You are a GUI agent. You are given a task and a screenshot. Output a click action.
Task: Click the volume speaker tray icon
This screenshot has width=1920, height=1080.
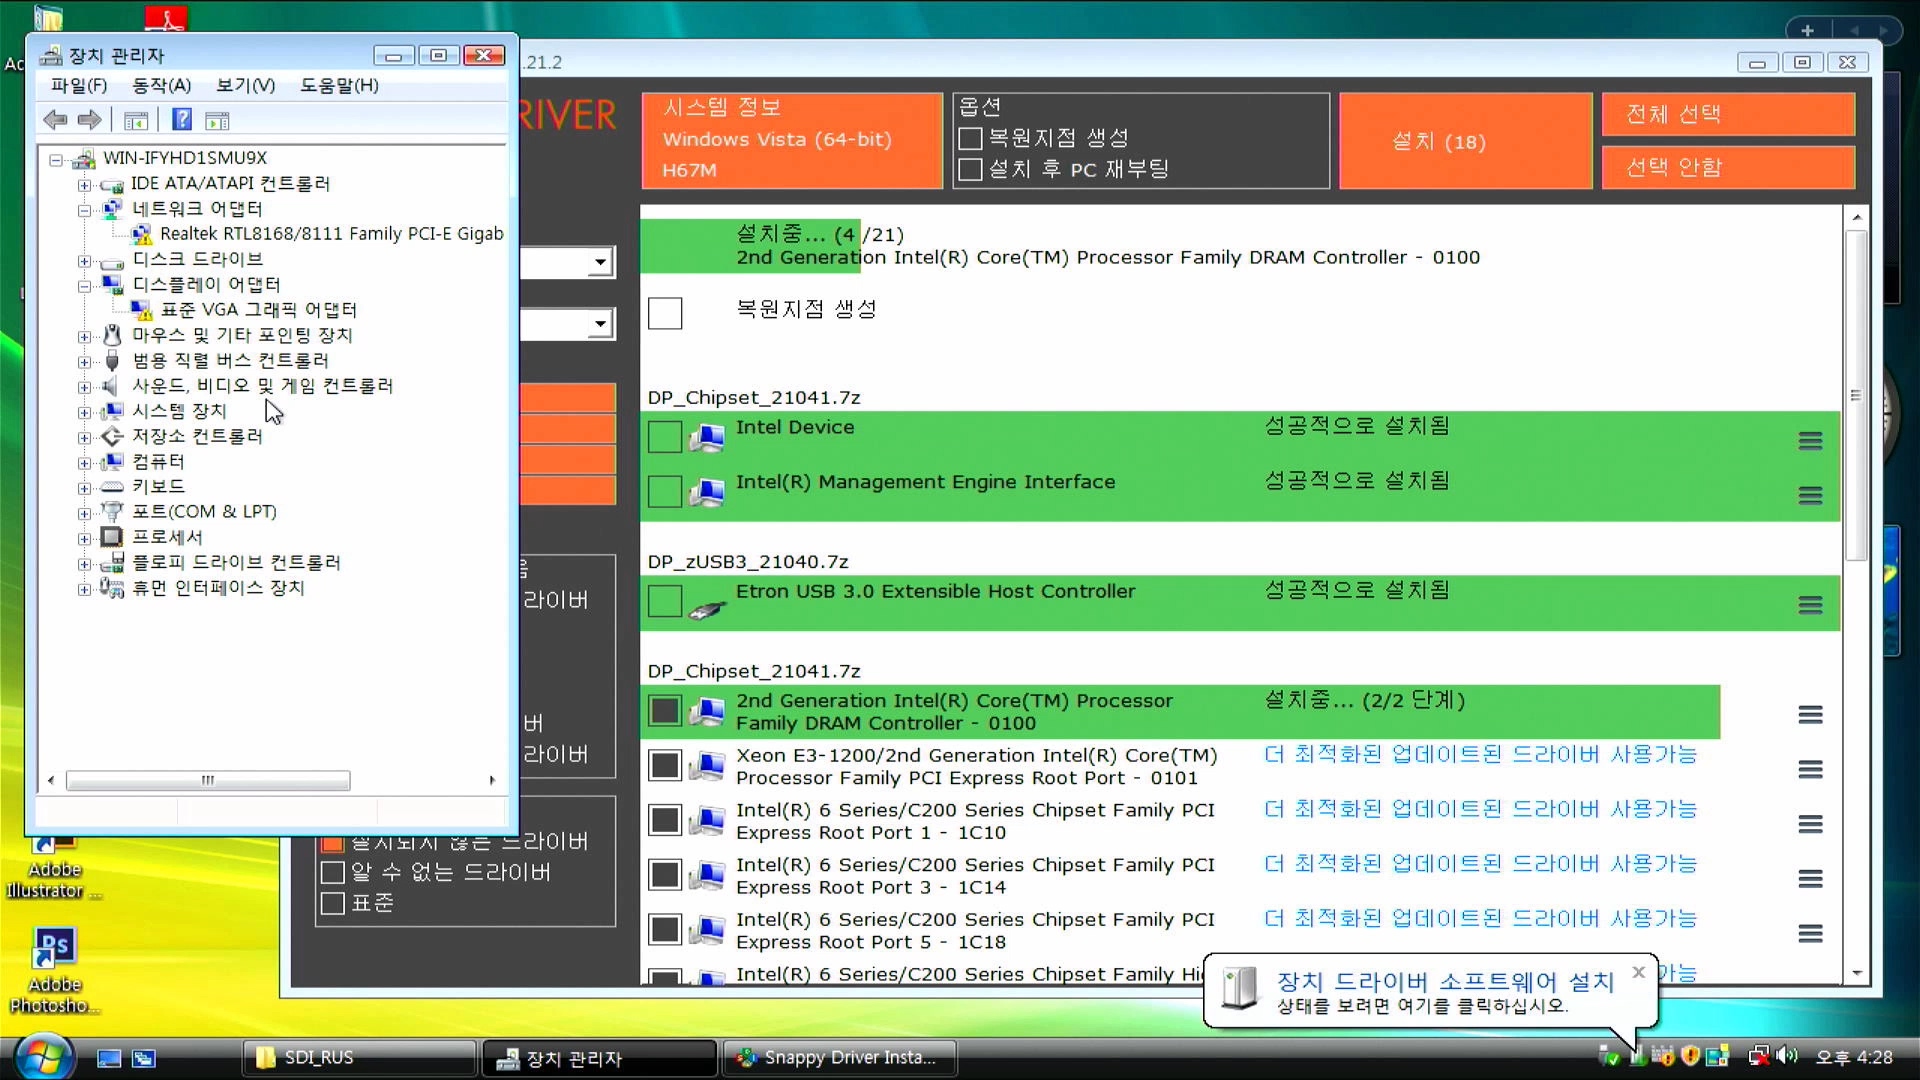coord(1788,1056)
